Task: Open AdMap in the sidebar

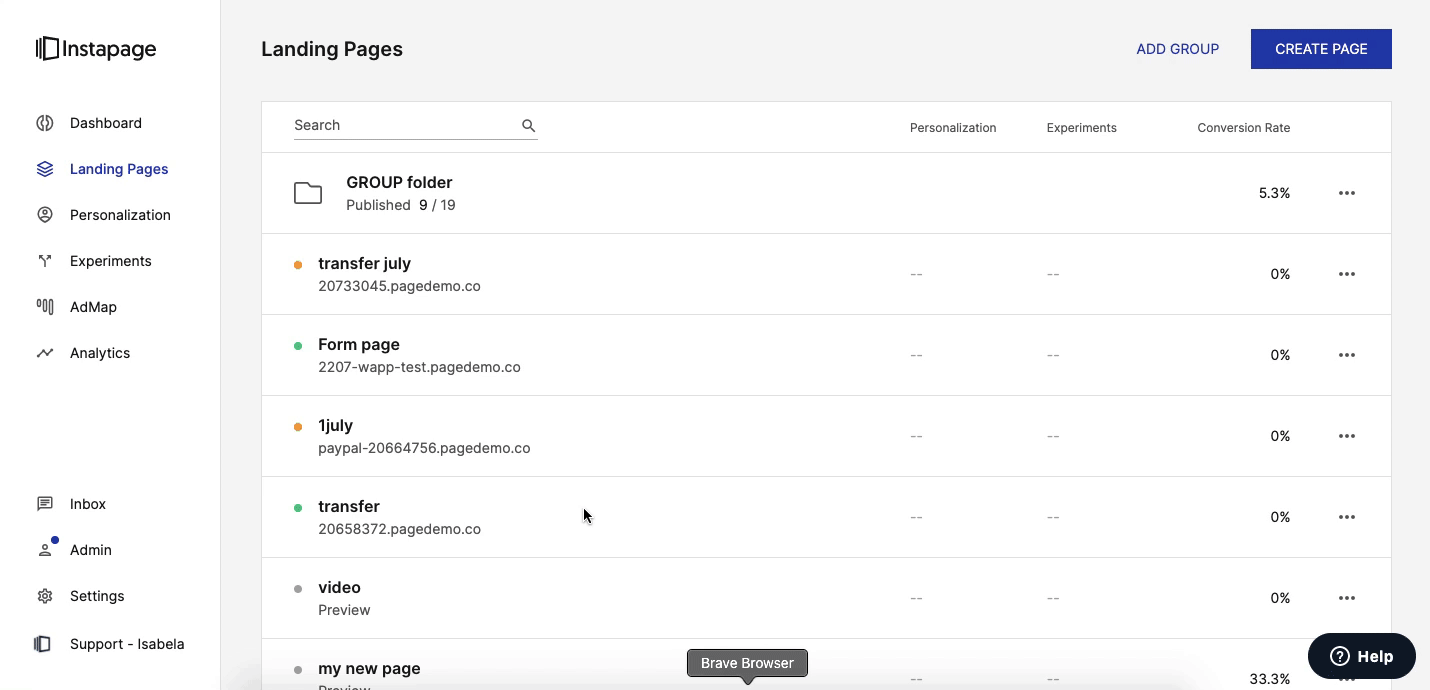Action: [93, 307]
